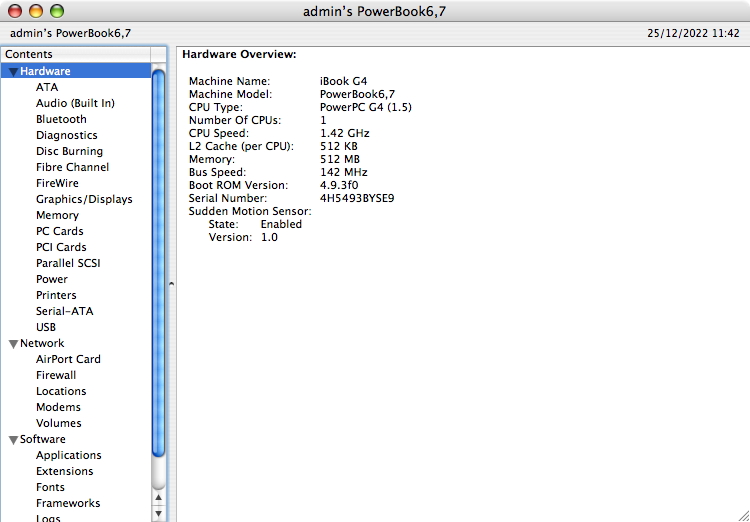Click the Bus Speed value 142 MHz
This screenshot has width=750, height=522.
point(343,172)
